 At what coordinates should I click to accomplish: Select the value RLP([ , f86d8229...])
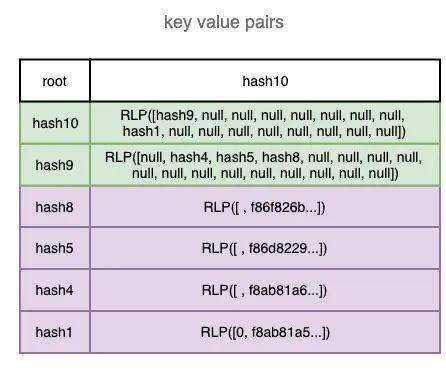(x=265, y=248)
